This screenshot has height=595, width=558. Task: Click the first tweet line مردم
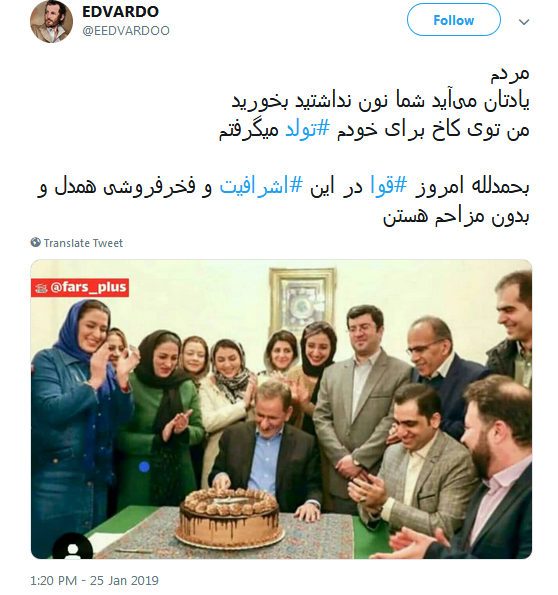click(510, 73)
